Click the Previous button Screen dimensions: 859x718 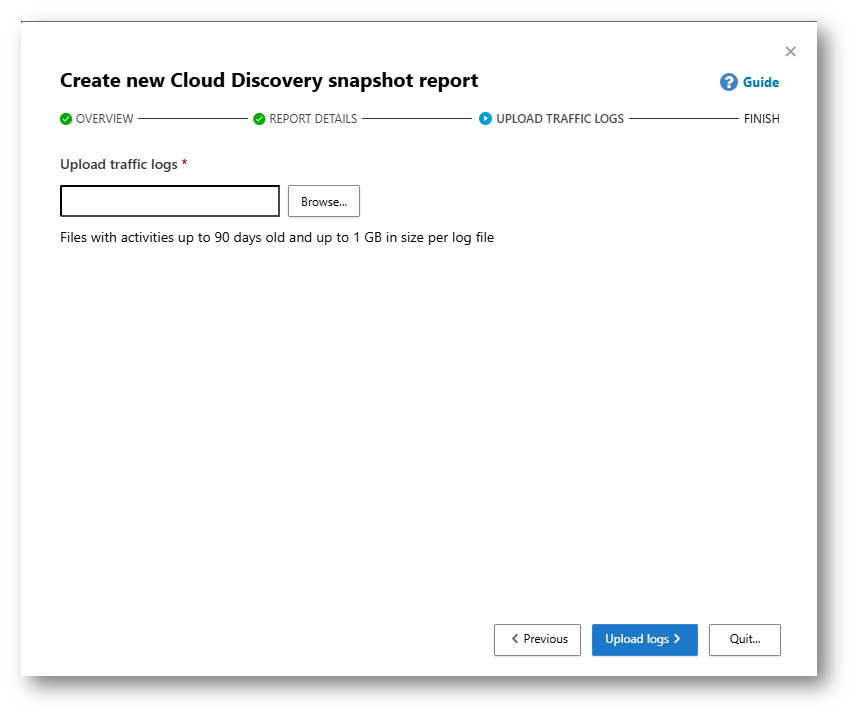point(537,640)
